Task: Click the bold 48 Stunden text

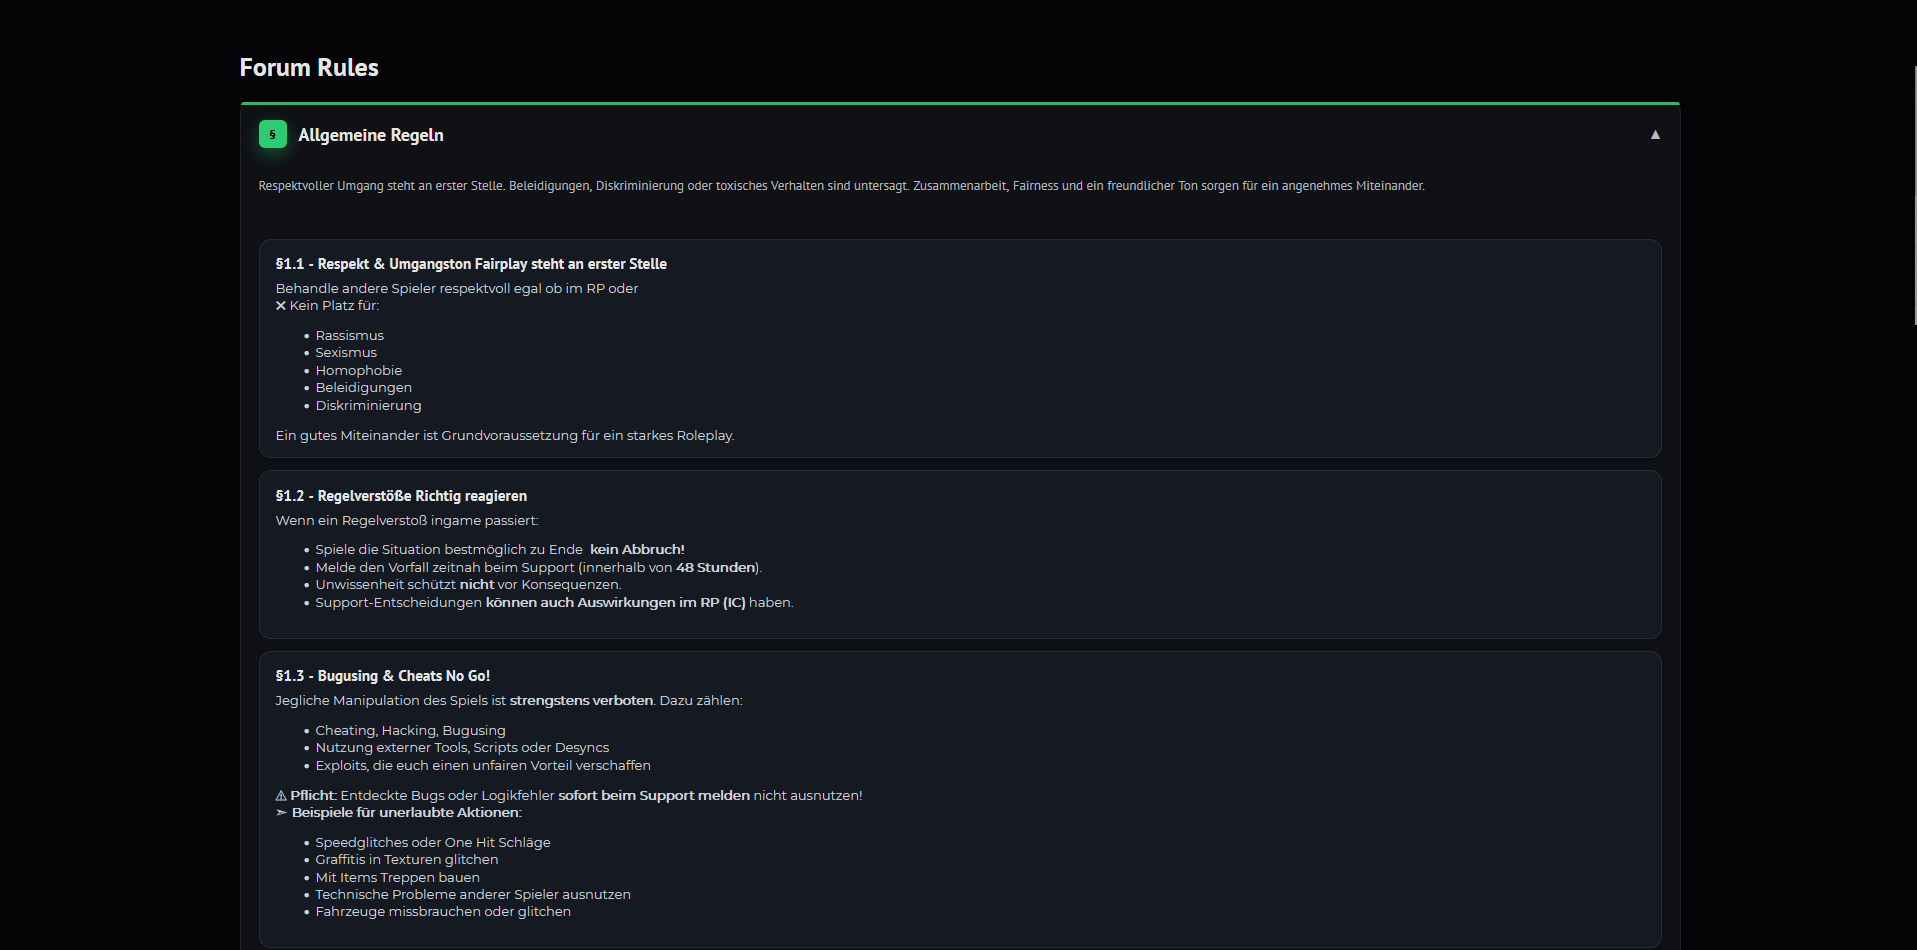Action: point(716,568)
